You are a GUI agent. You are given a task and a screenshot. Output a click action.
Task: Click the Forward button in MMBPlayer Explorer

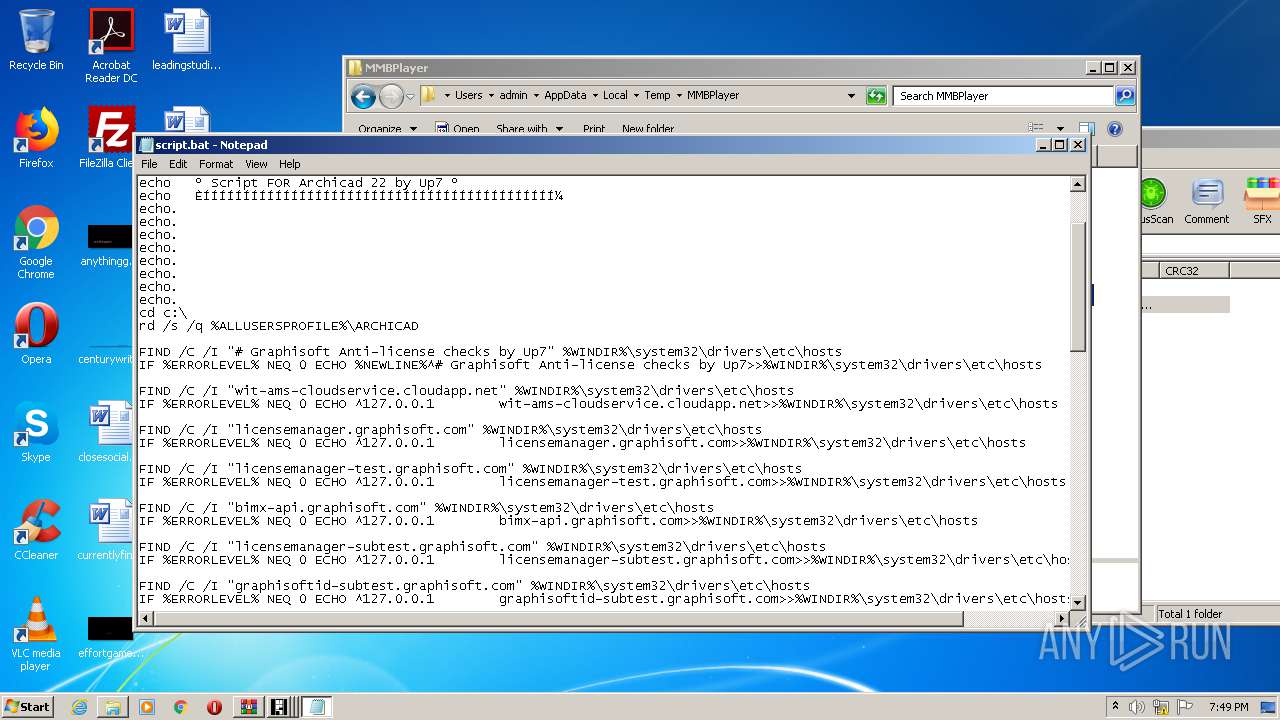tap(391, 96)
